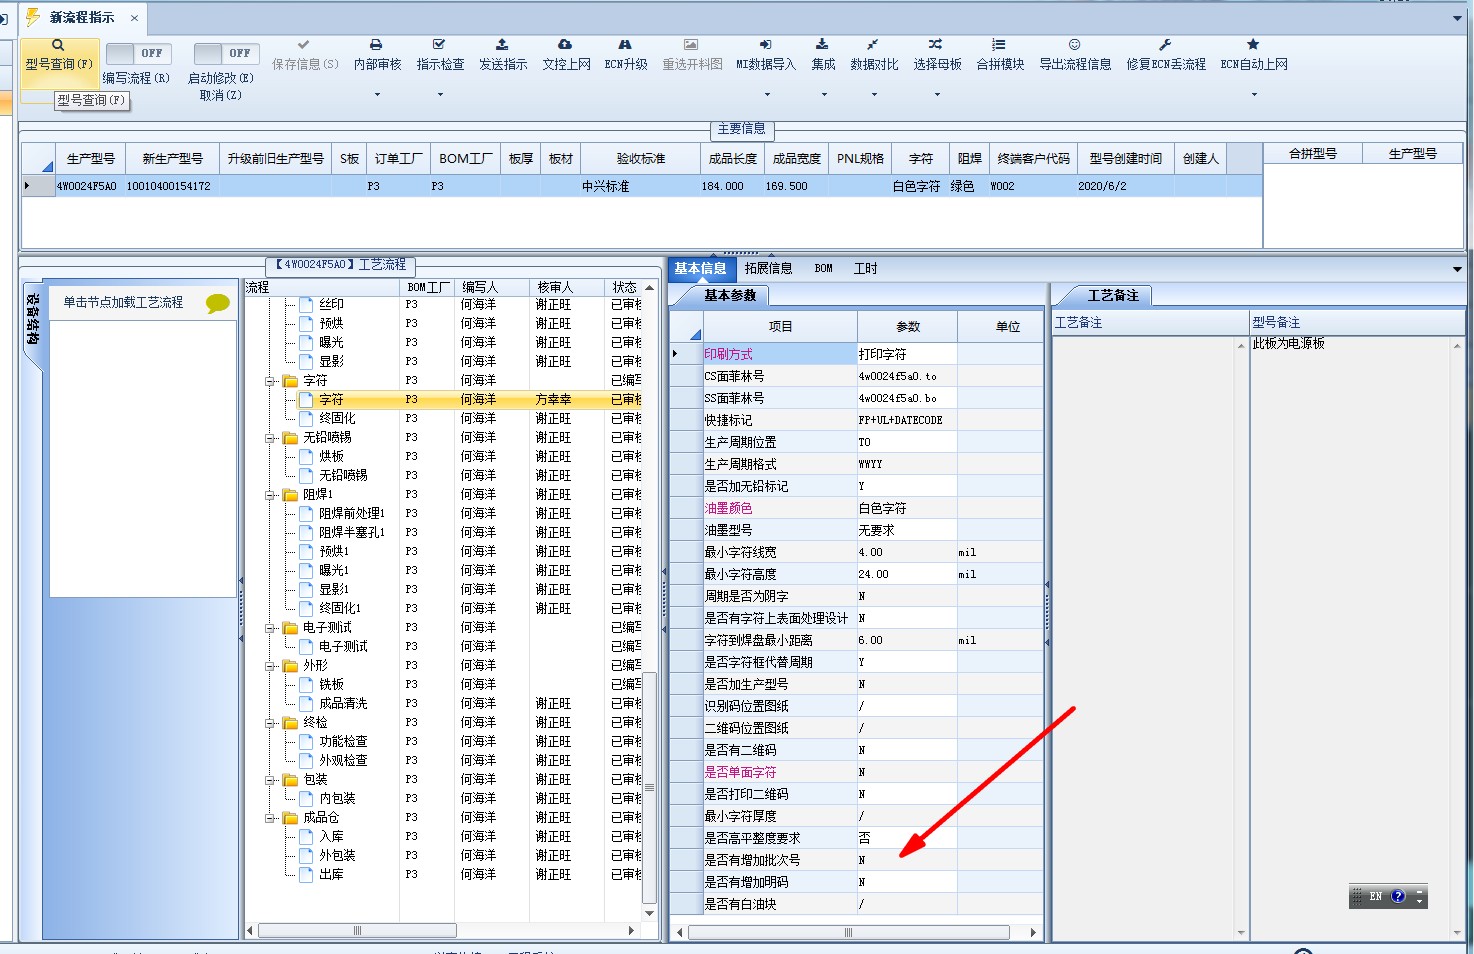Click the 文控上网 cloud upload icon
Screen dimensions: 1474x954
[x=565, y=45]
